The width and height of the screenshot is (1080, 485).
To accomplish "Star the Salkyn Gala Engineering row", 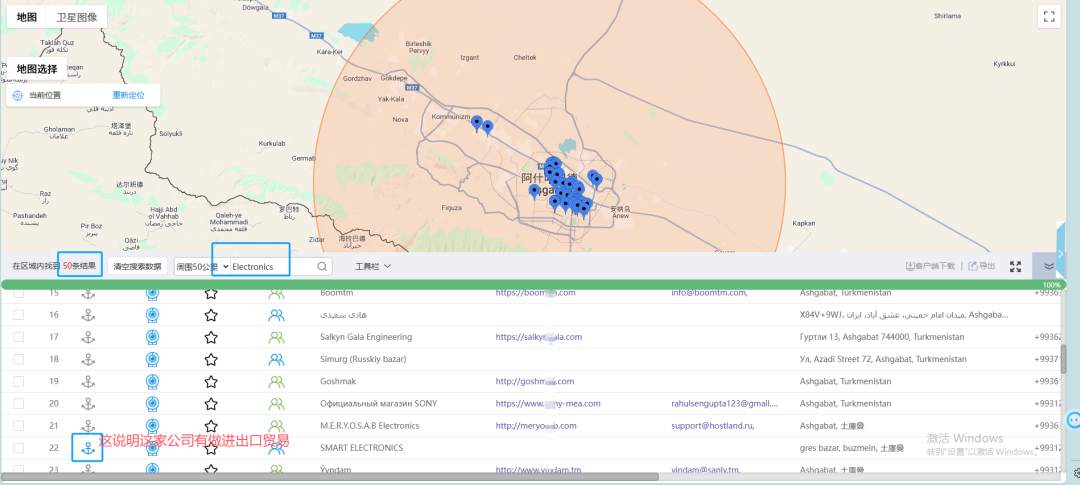I will (x=211, y=338).
